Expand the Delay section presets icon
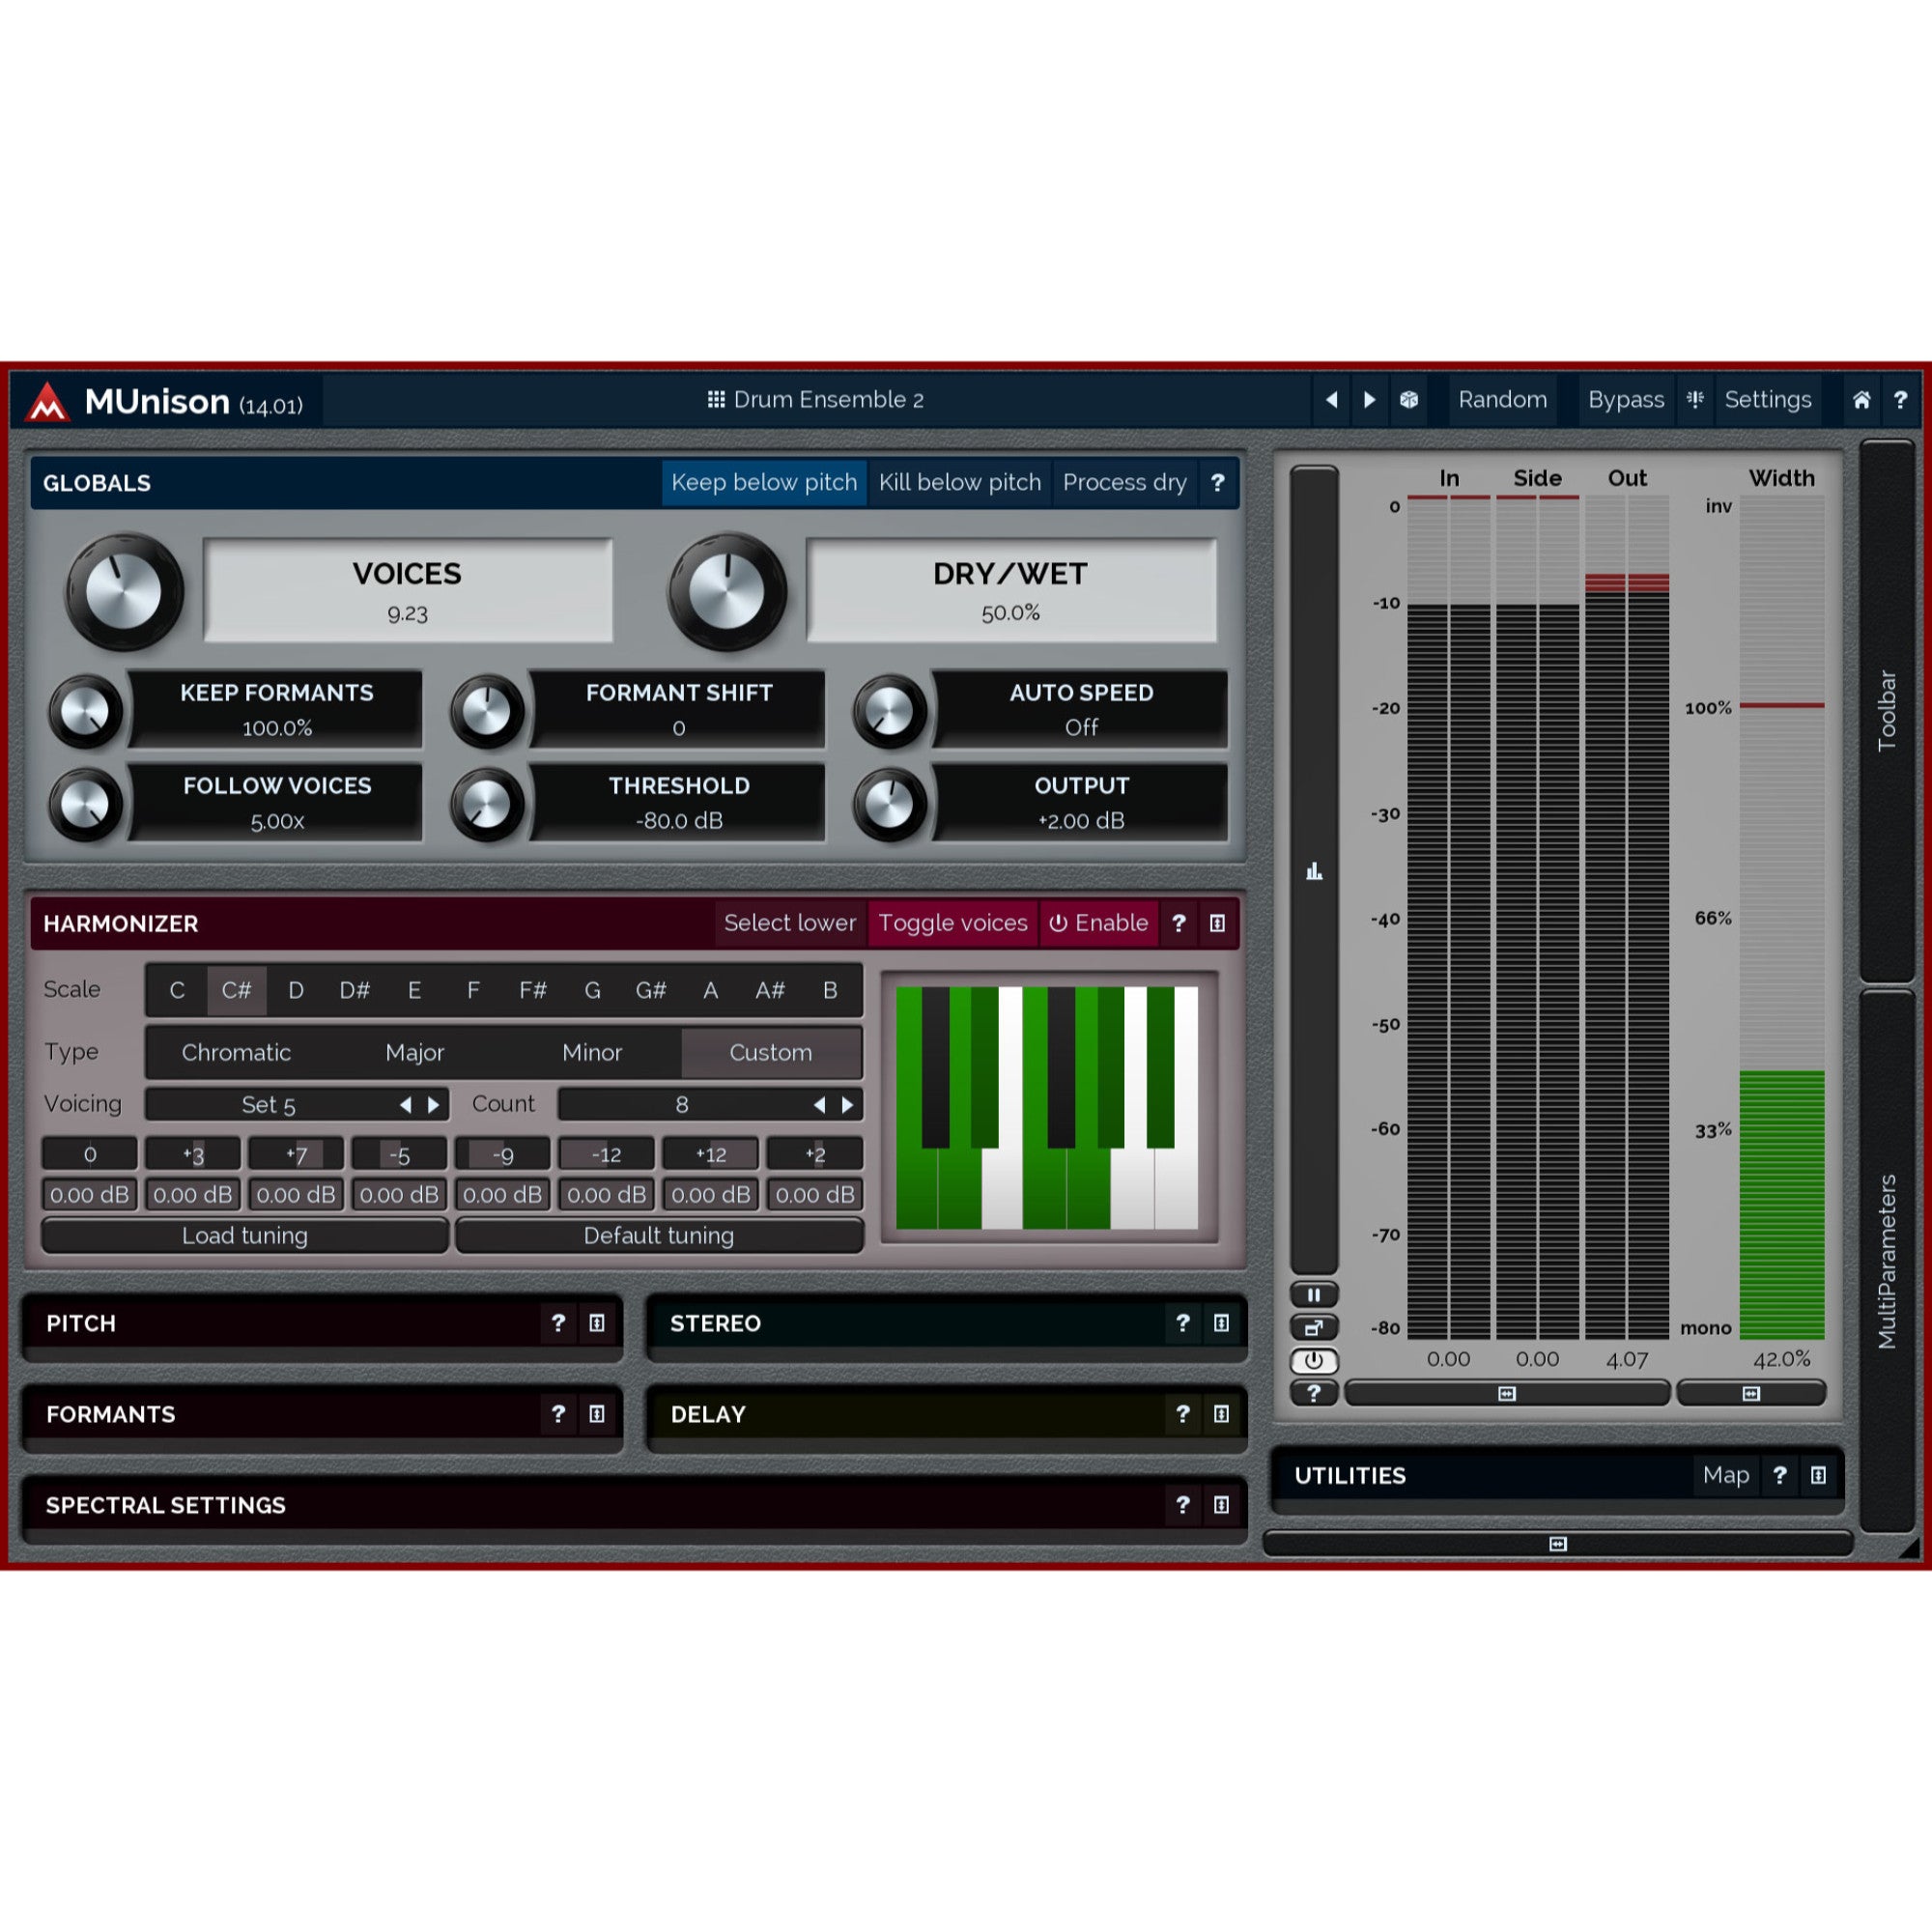Screen dimensions: 1932x1932 coord(1221,1414)
